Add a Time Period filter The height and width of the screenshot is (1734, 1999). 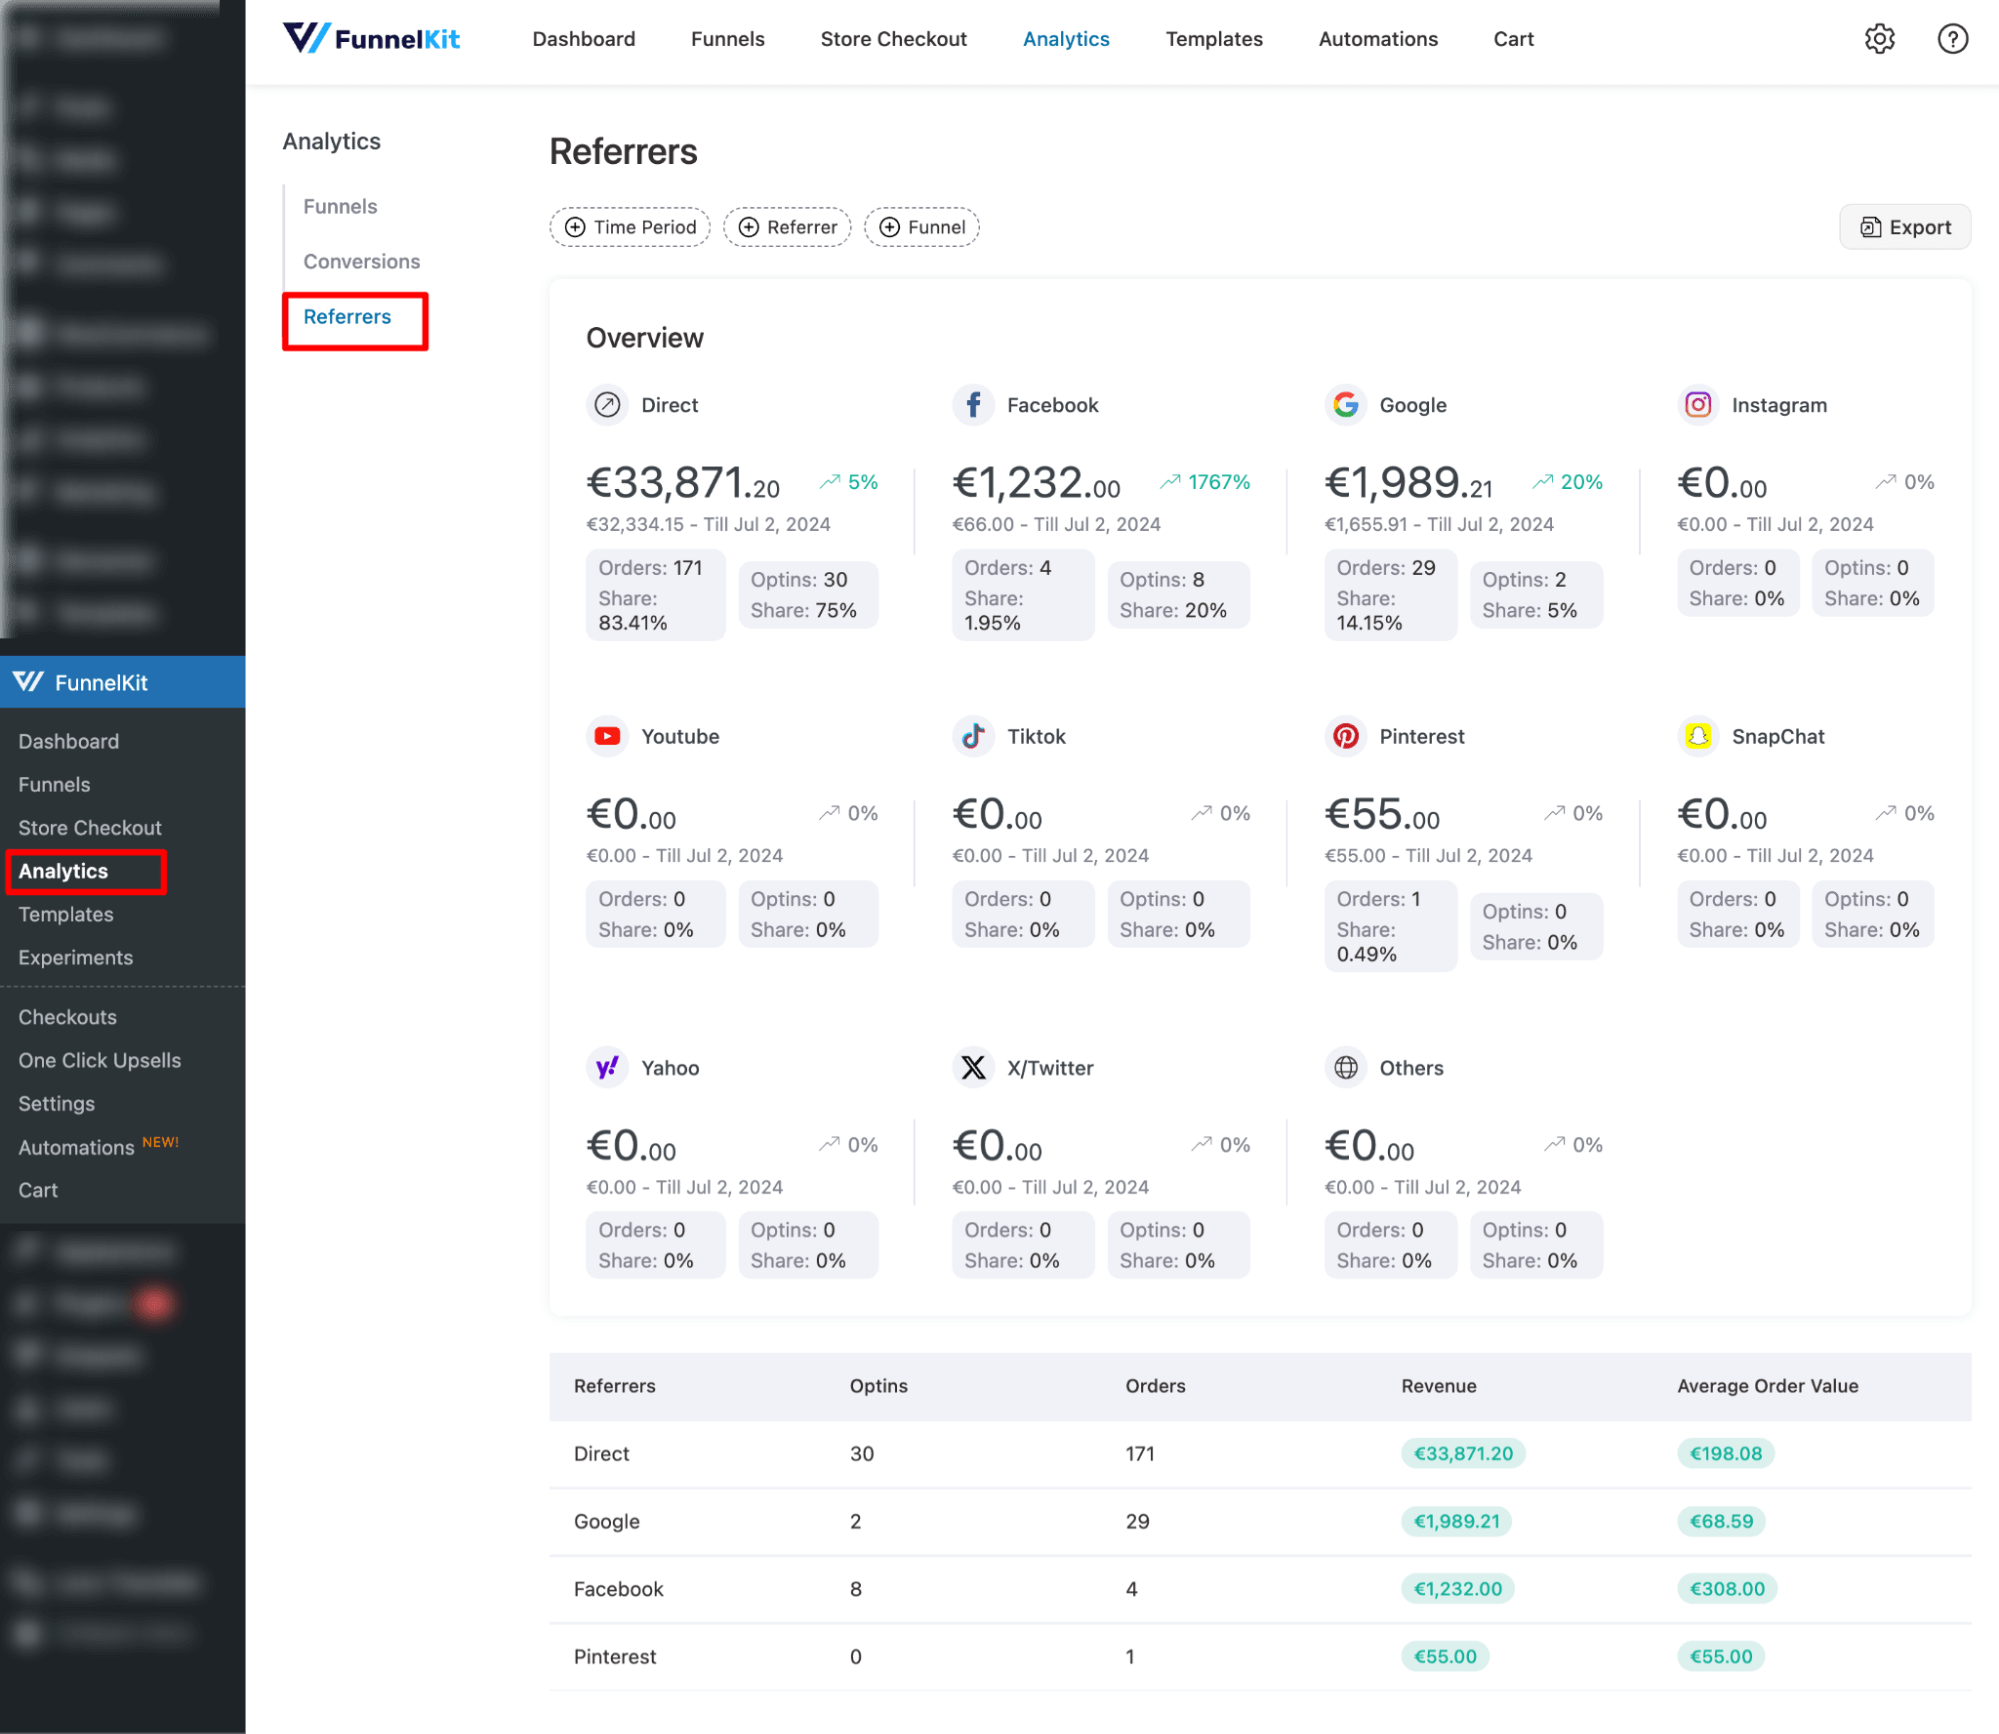(630, 227)
